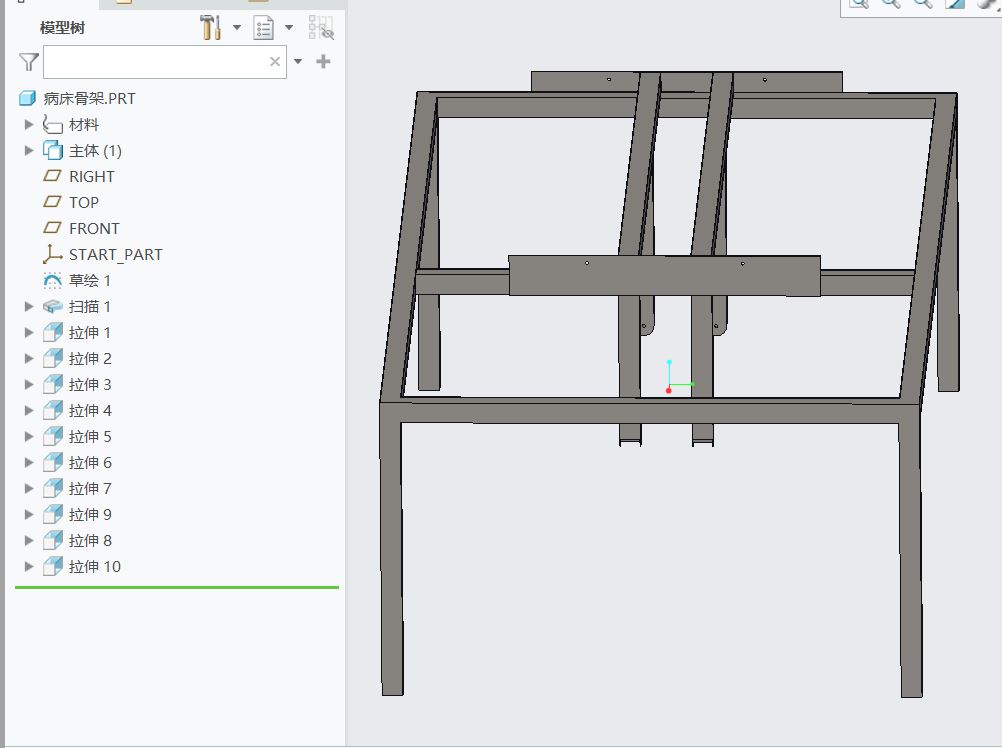Select the 拉伸 4 extrude icon
The image size is (1002, 748).
click(53, 411)
